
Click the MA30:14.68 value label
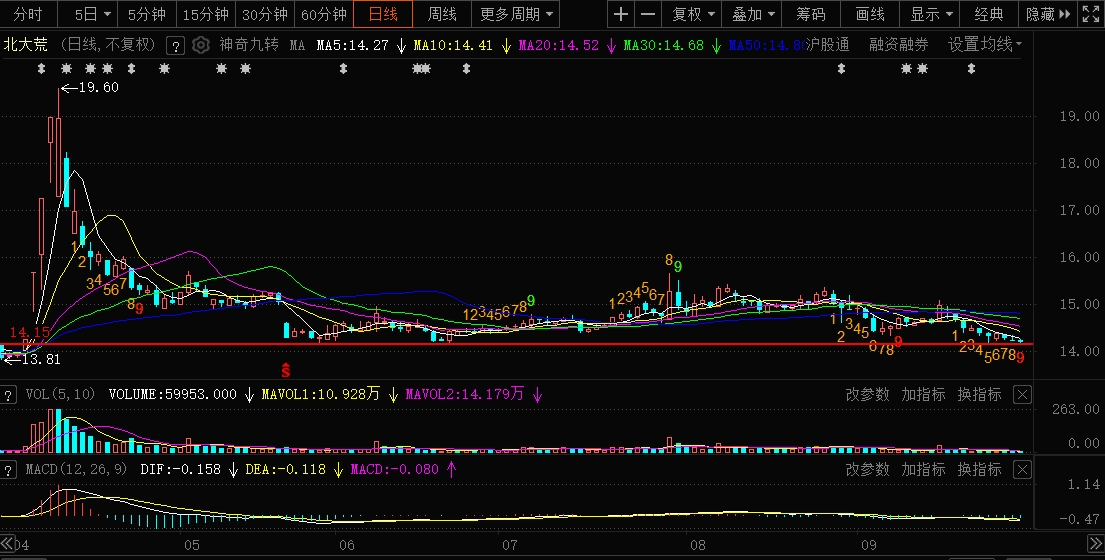(x=664, y=46)
